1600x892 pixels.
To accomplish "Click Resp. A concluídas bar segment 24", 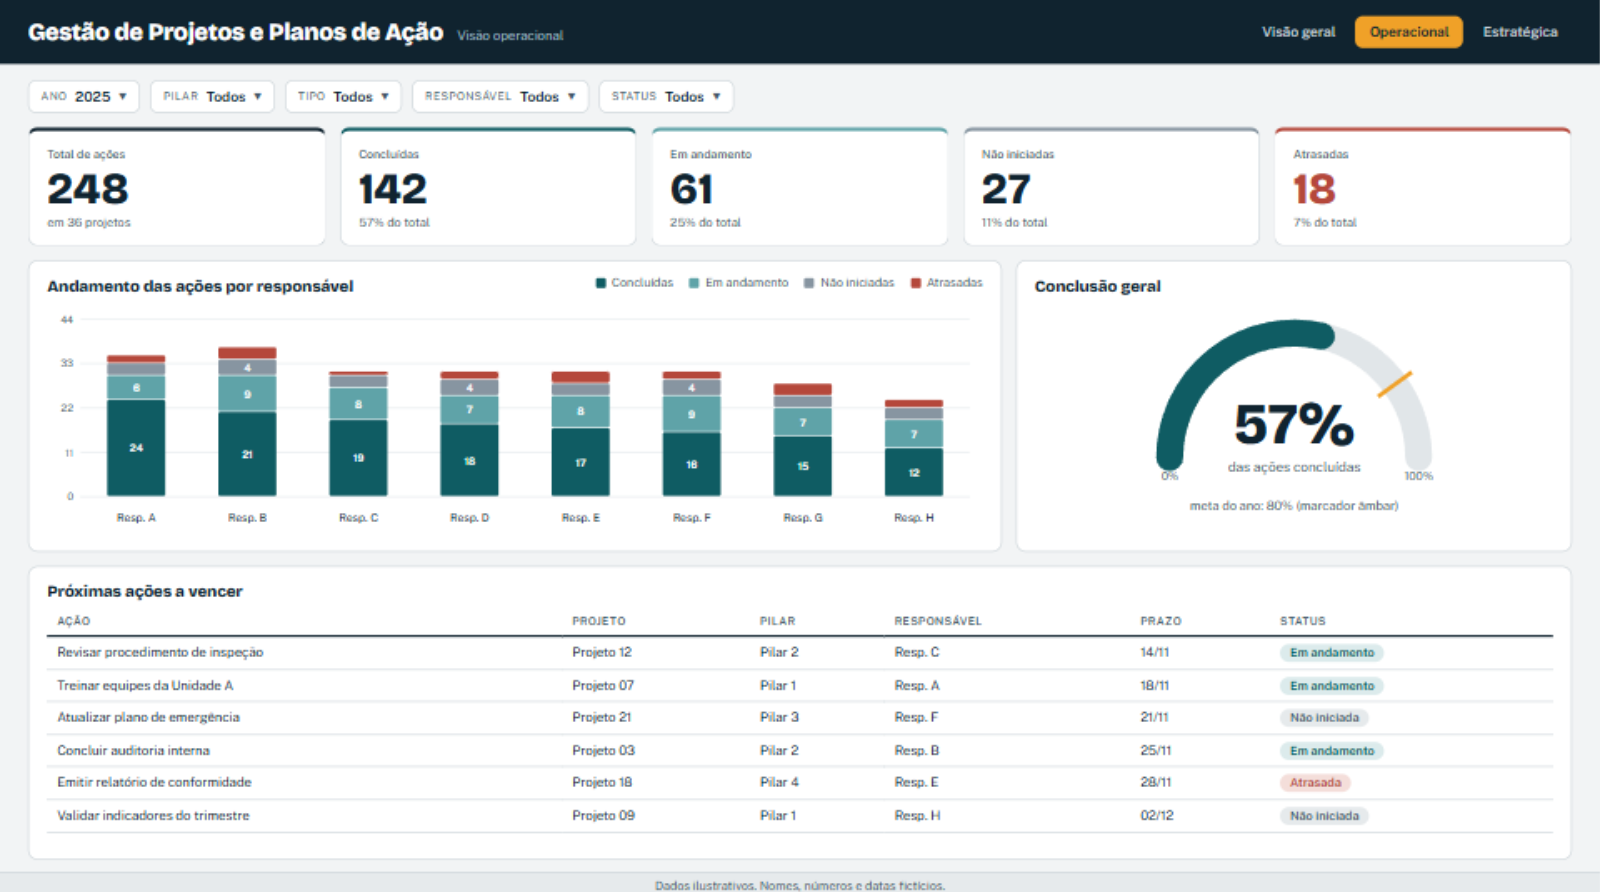I will click(136, 448).
